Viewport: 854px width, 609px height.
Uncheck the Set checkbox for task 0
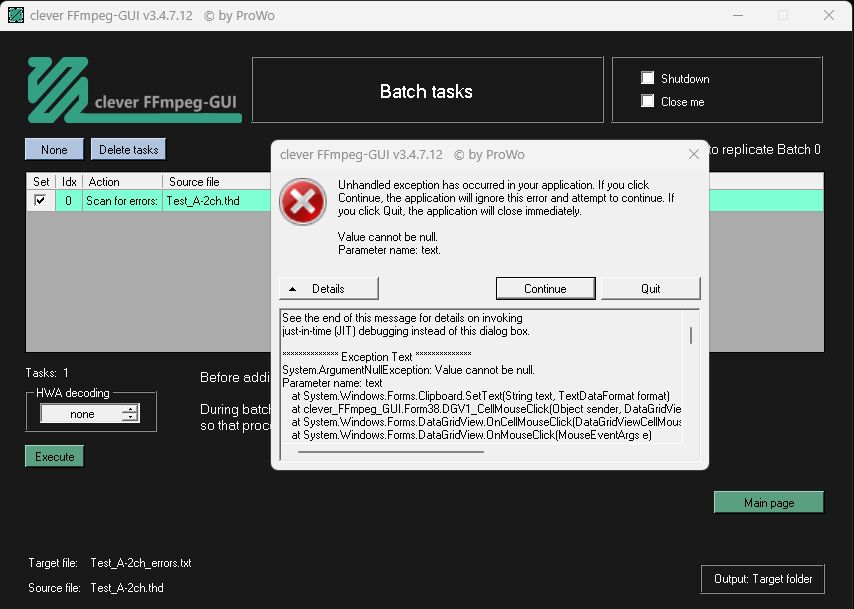click(x=40, y=200)
